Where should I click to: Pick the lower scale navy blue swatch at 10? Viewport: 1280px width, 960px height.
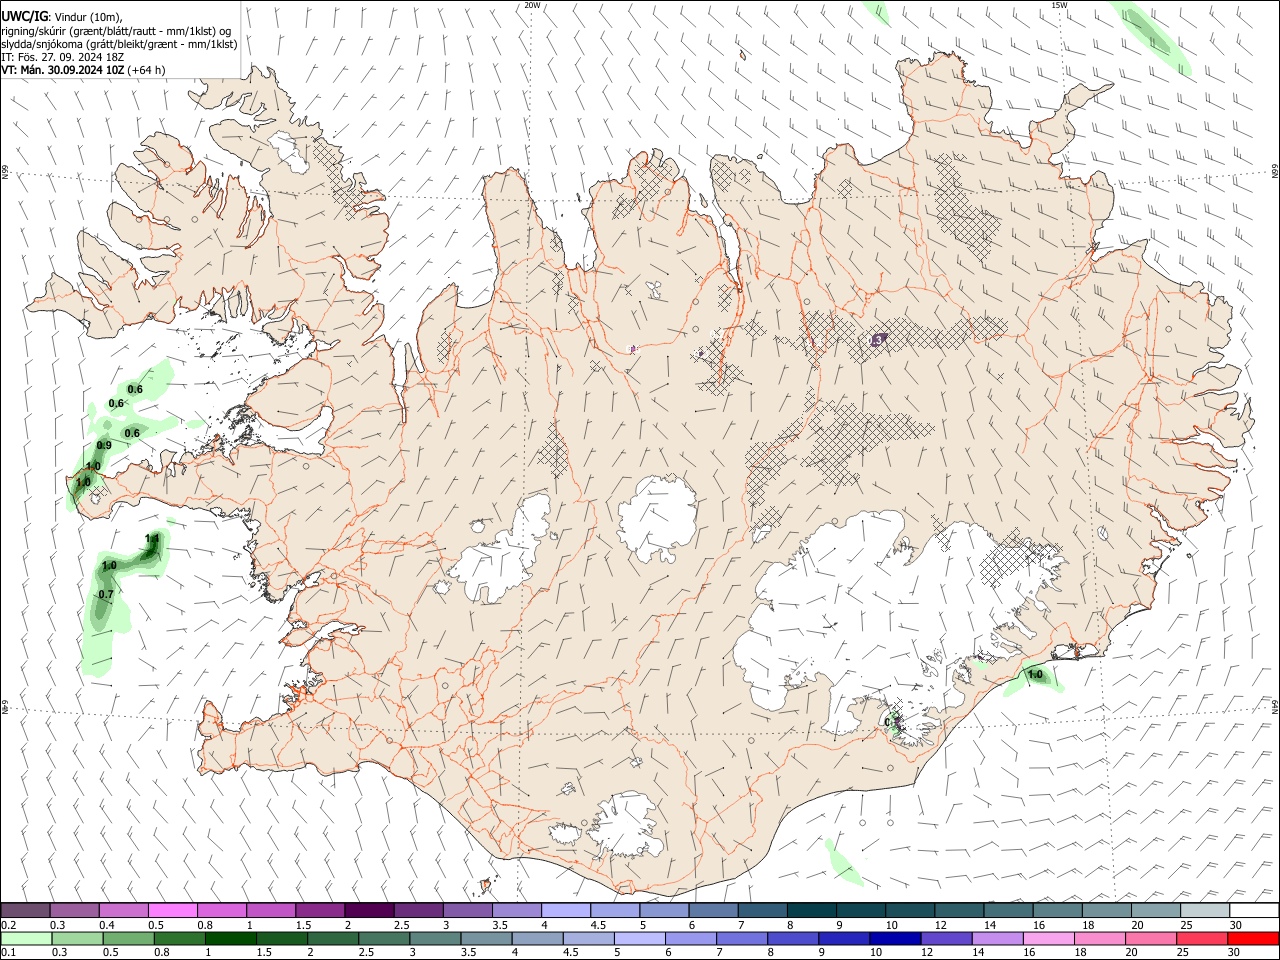894,938
